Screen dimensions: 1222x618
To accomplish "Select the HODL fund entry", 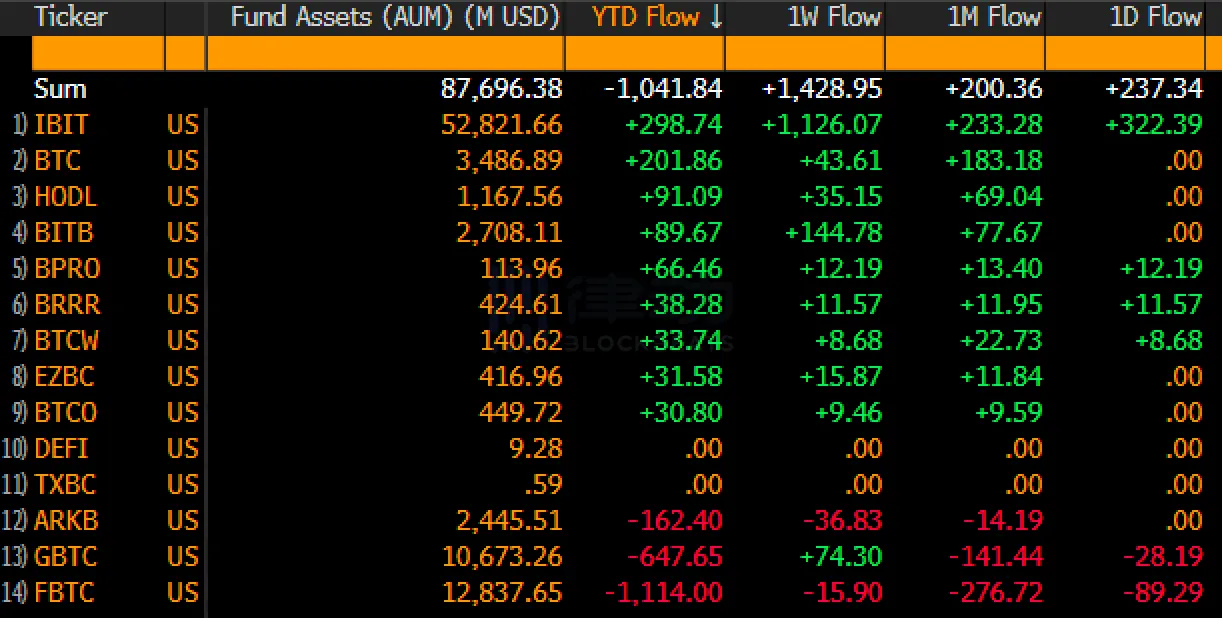I will [x=64, y=196].
